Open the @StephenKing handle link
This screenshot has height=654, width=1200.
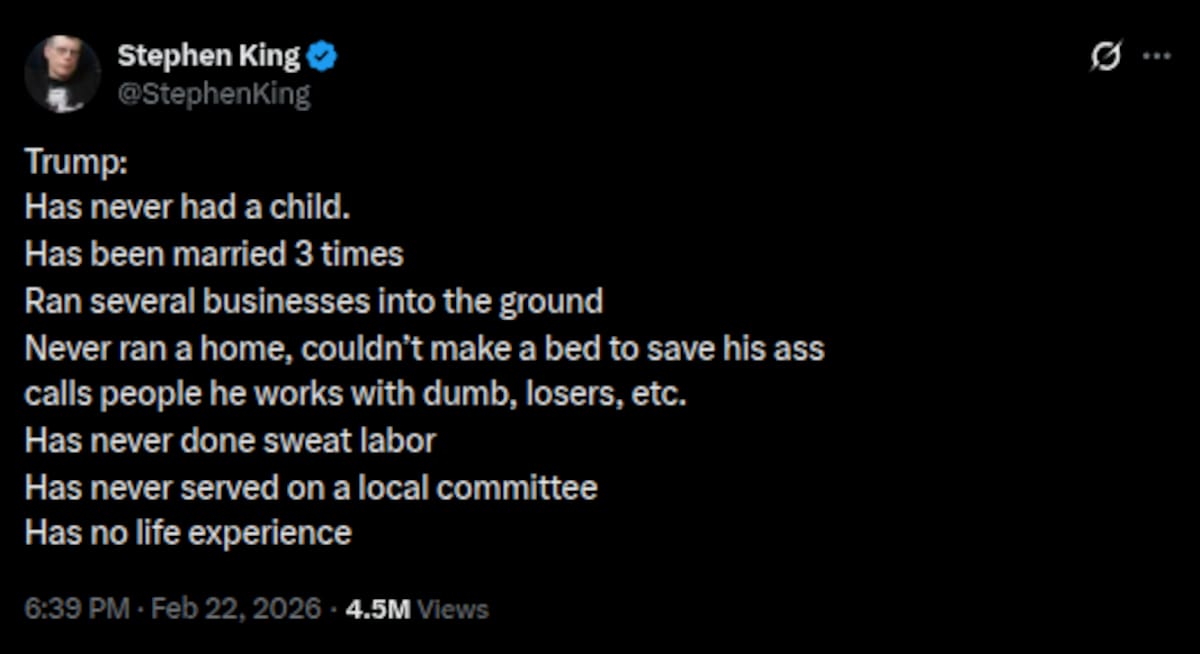tap(213, 95)
